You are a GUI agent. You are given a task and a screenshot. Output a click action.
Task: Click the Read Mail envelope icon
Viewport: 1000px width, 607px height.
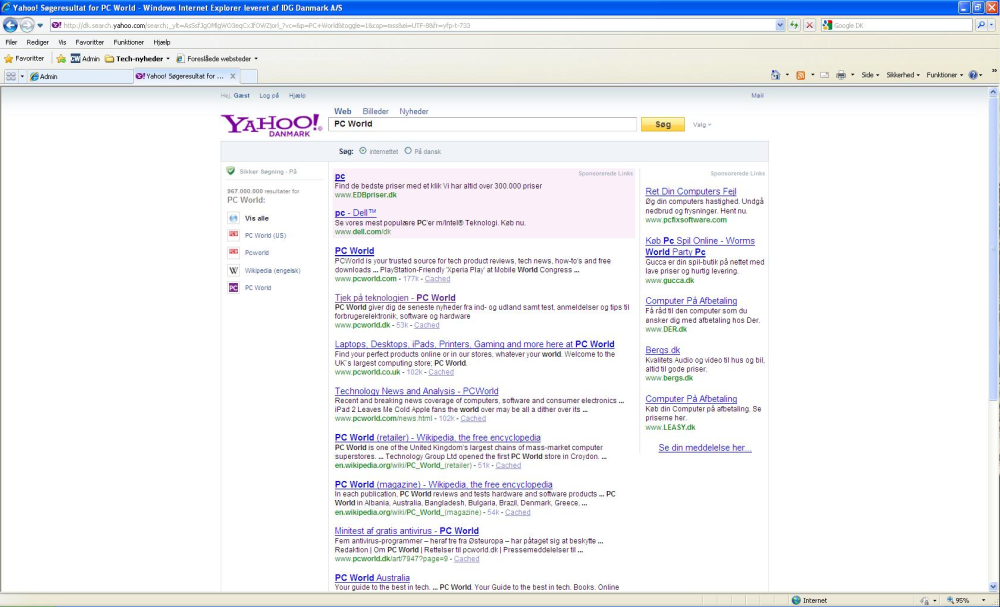click(x=824, y=75)
